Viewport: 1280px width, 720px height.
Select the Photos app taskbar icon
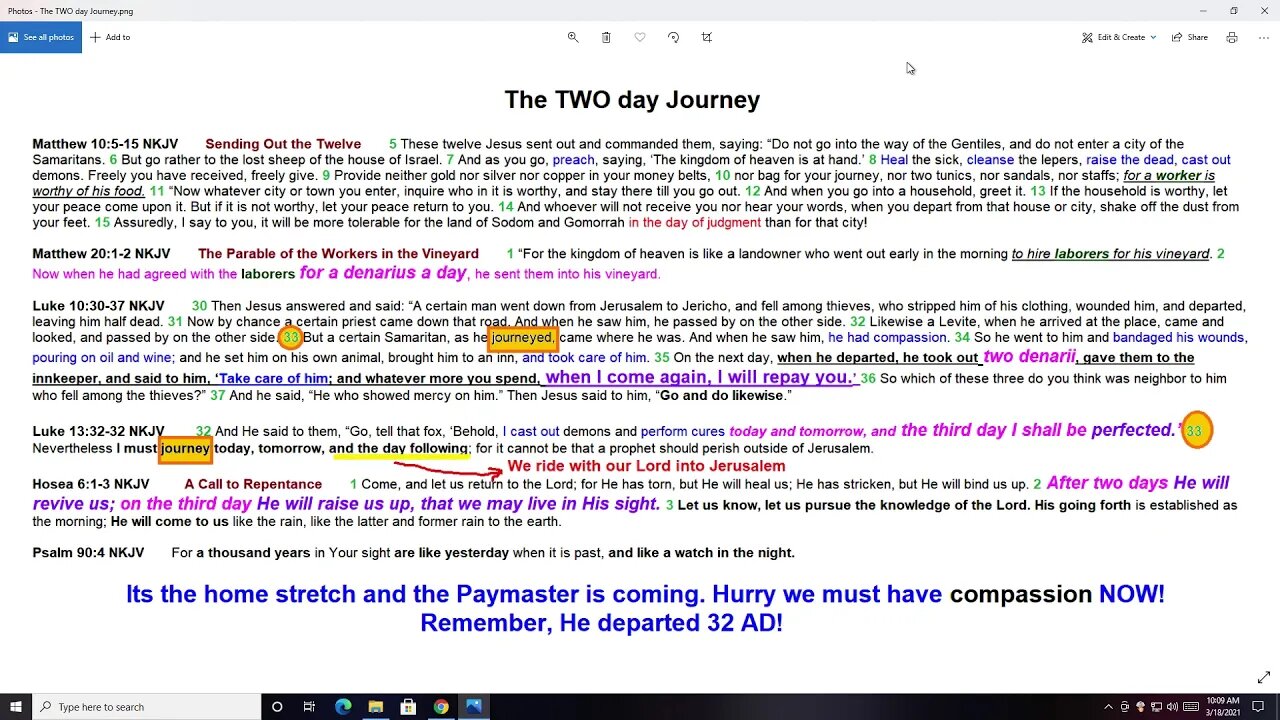[473, 706]
